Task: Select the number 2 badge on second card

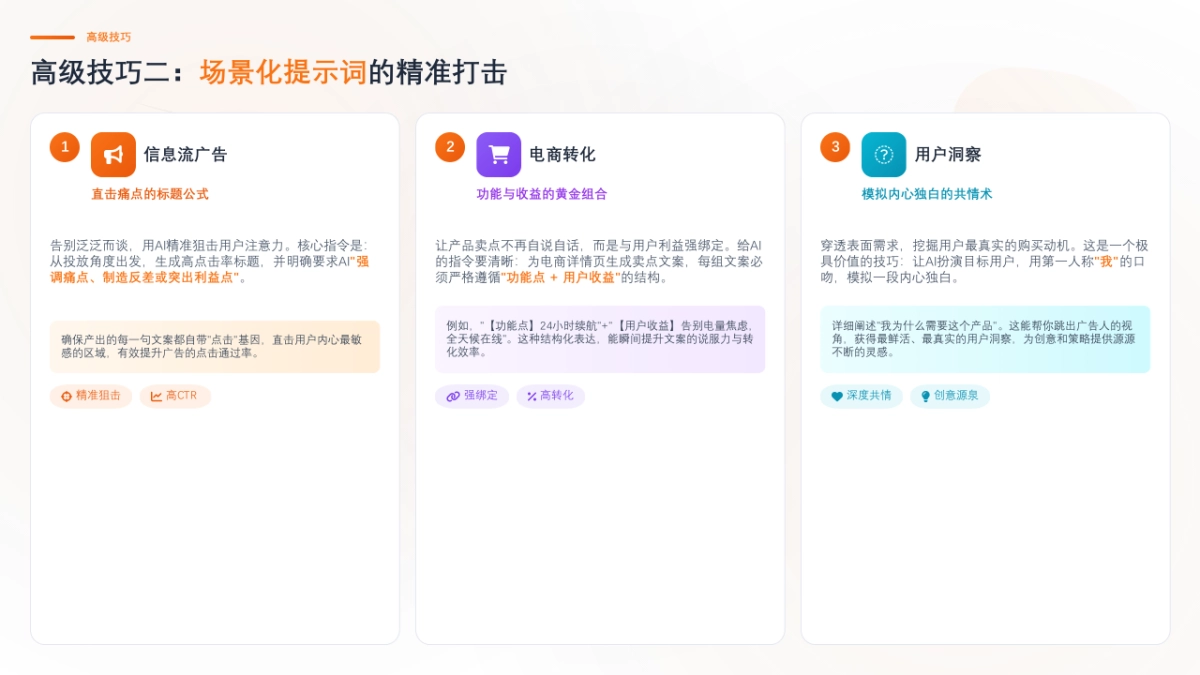Action: pyautogui.click(x=449, y=146)
